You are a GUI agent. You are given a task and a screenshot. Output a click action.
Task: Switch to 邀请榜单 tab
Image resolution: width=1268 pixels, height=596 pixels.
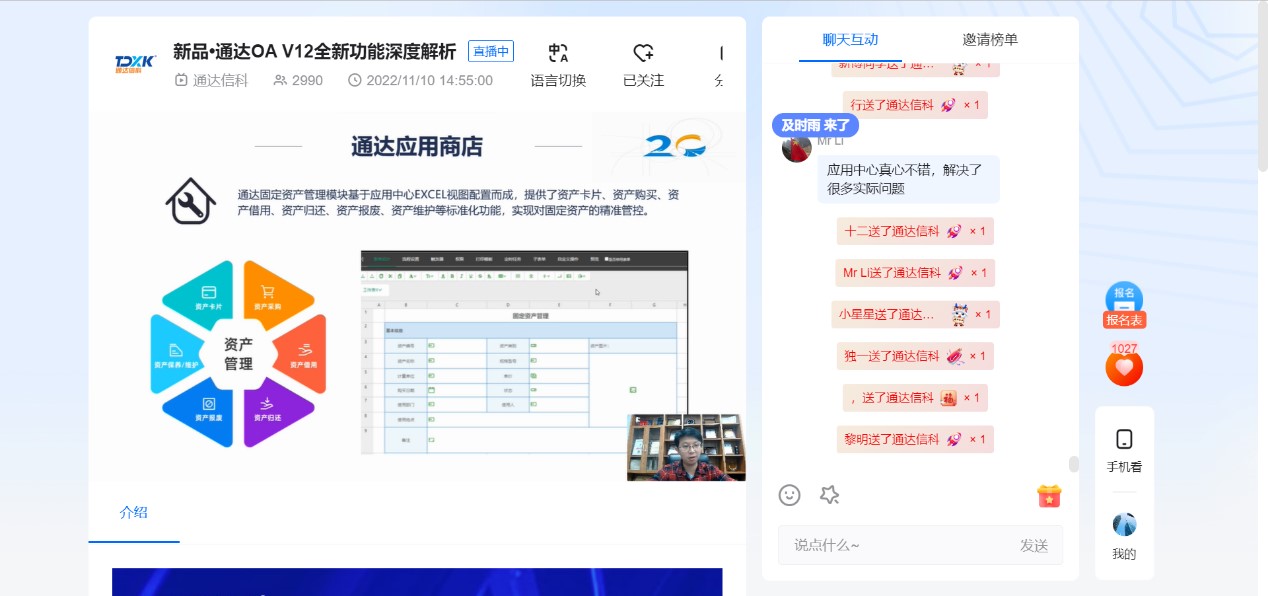[990, 40]
